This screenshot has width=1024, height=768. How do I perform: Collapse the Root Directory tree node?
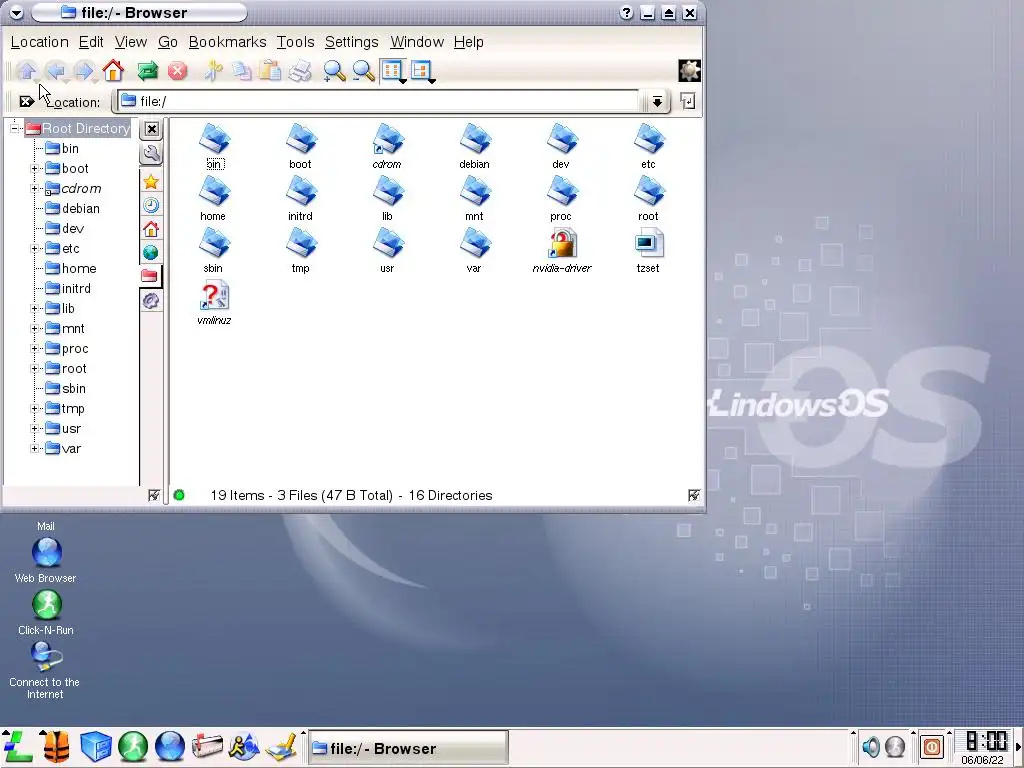tap(15, 129)
